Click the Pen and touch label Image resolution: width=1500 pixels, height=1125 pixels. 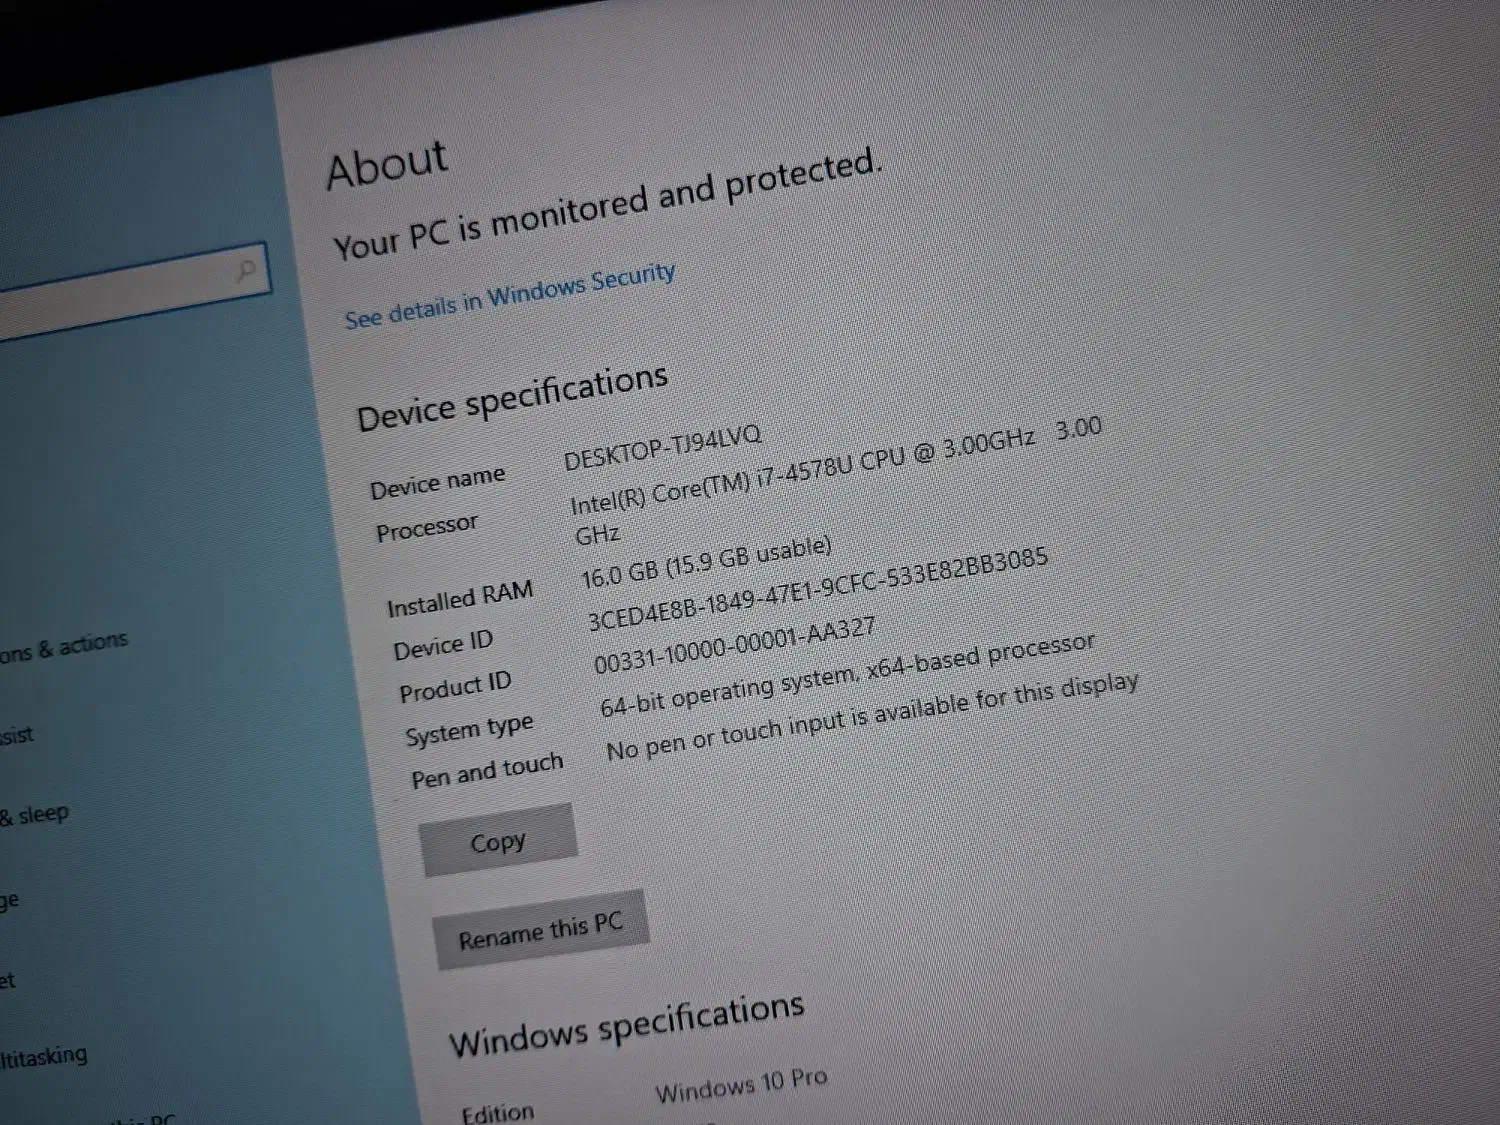click(x=487, y=771)
